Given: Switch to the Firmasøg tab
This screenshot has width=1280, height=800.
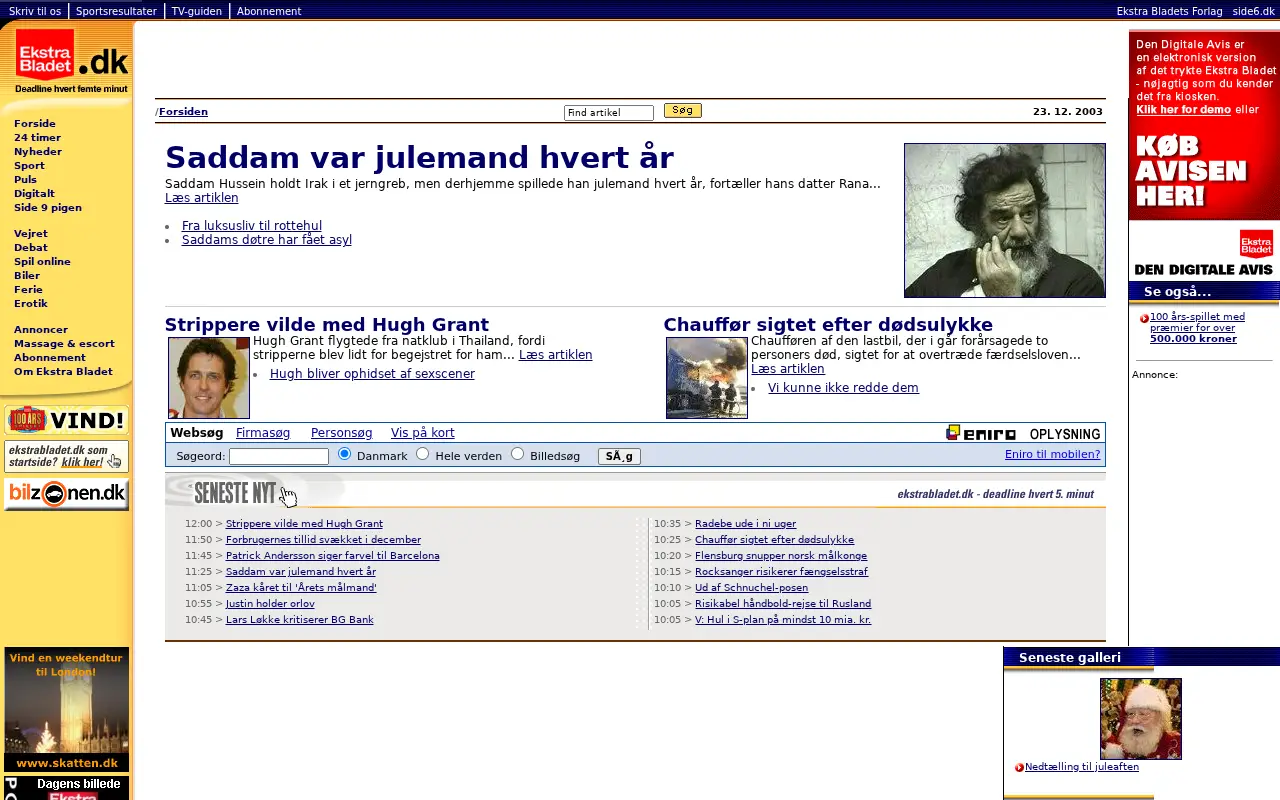Looking at the screenshot, I should [263, 433].
